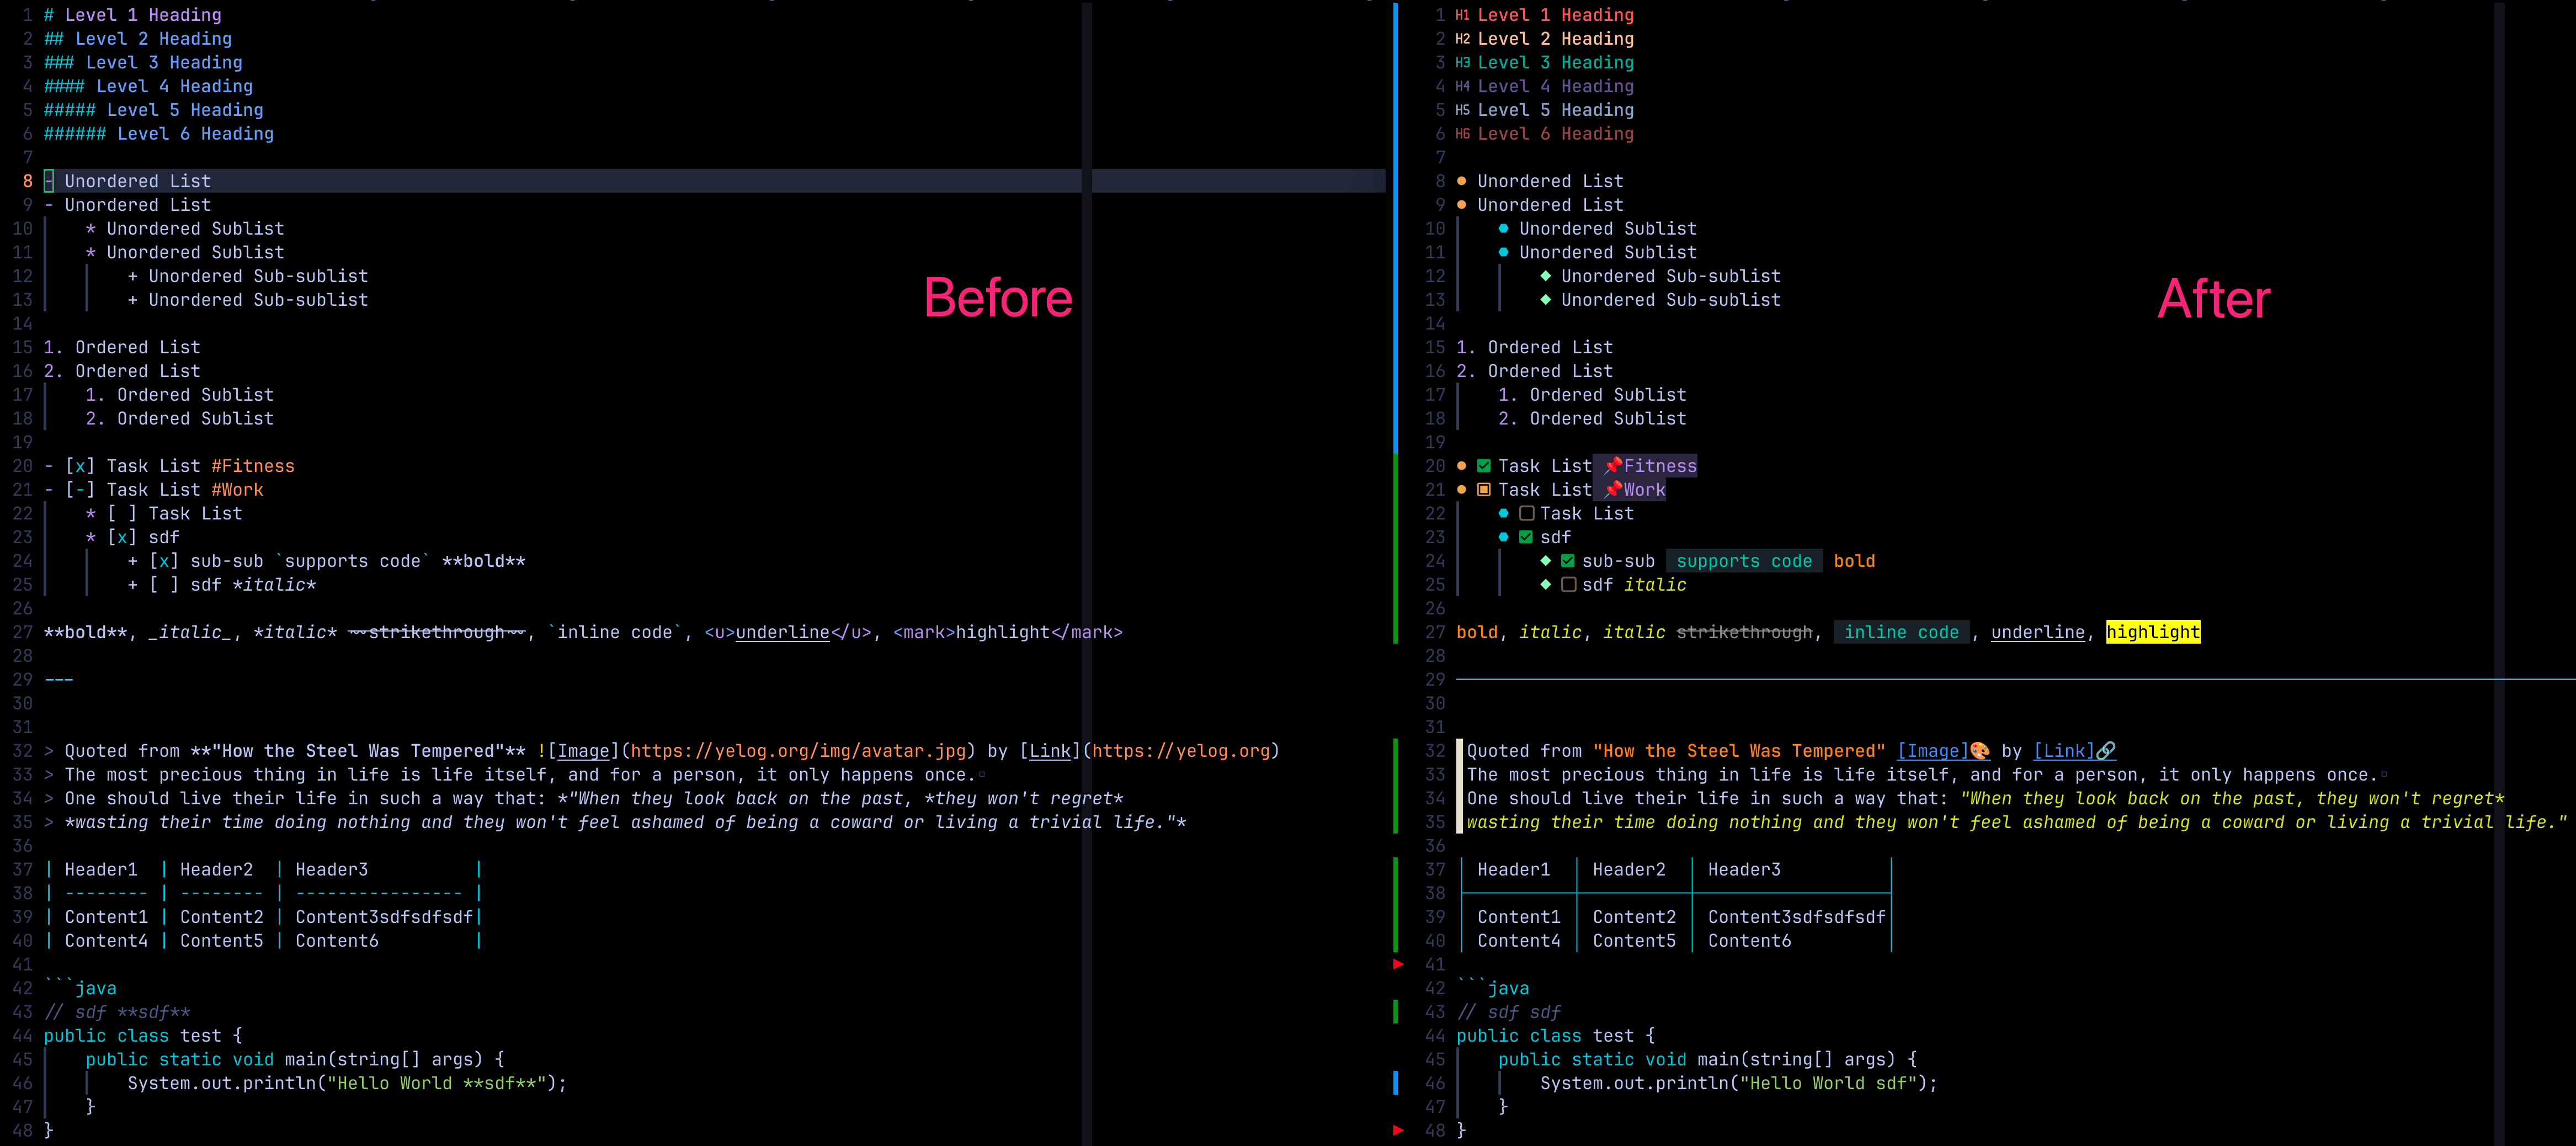
Task: Click the H4 heading icon in rendered pane
Action: pyautogui.click(x=1462, y=87)
